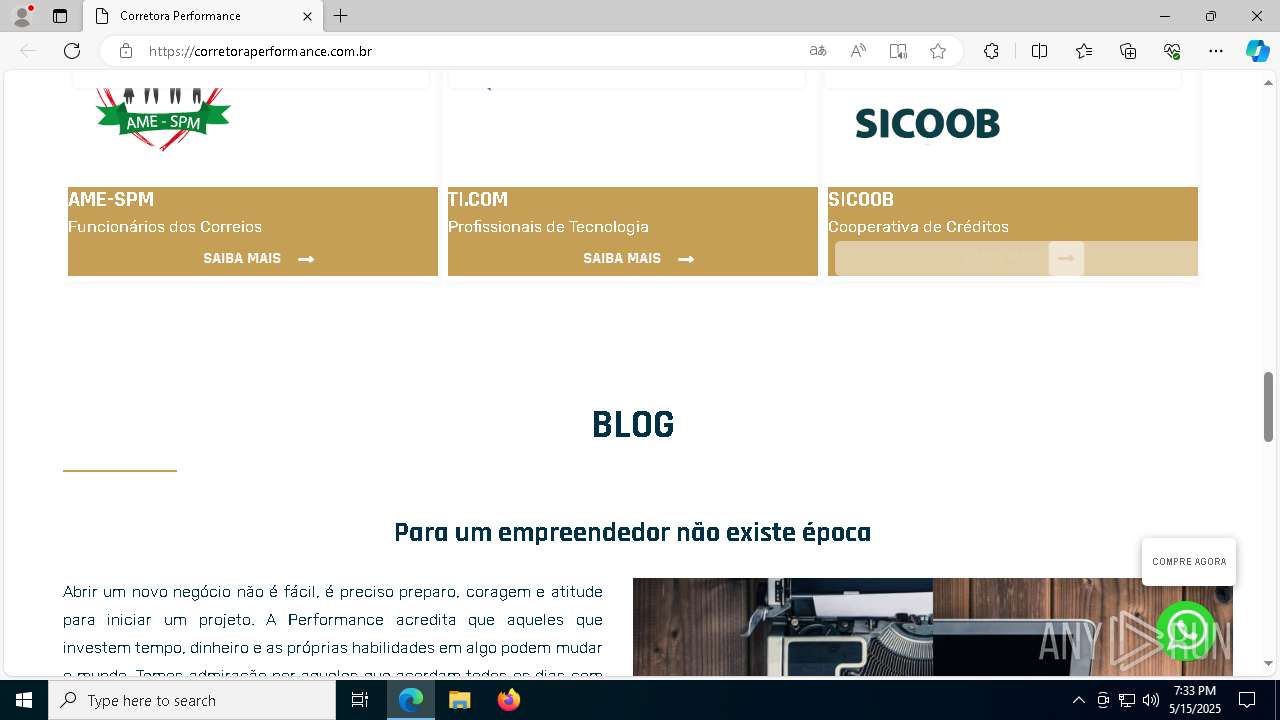View site information padlock icon
Viewport: 1280px width, 720px height.
126,51
